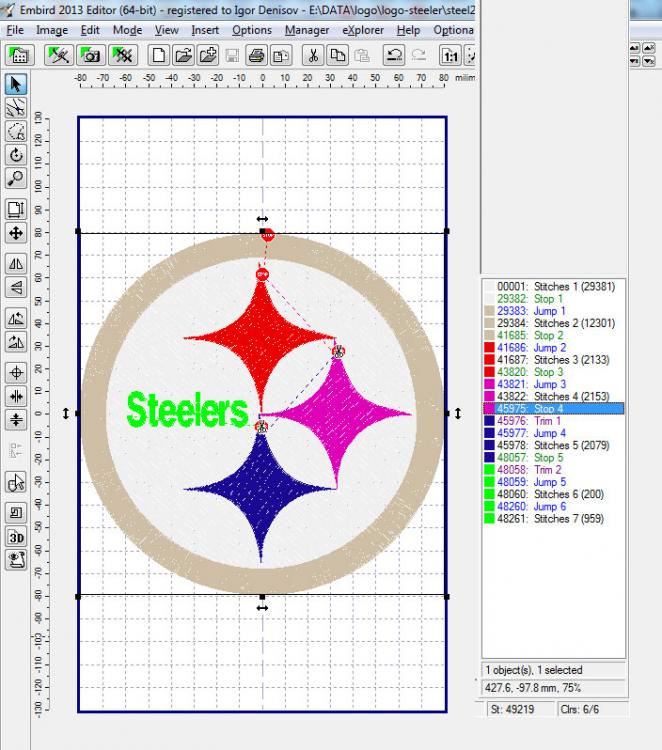Open the eye preview sewing icon

16,560
